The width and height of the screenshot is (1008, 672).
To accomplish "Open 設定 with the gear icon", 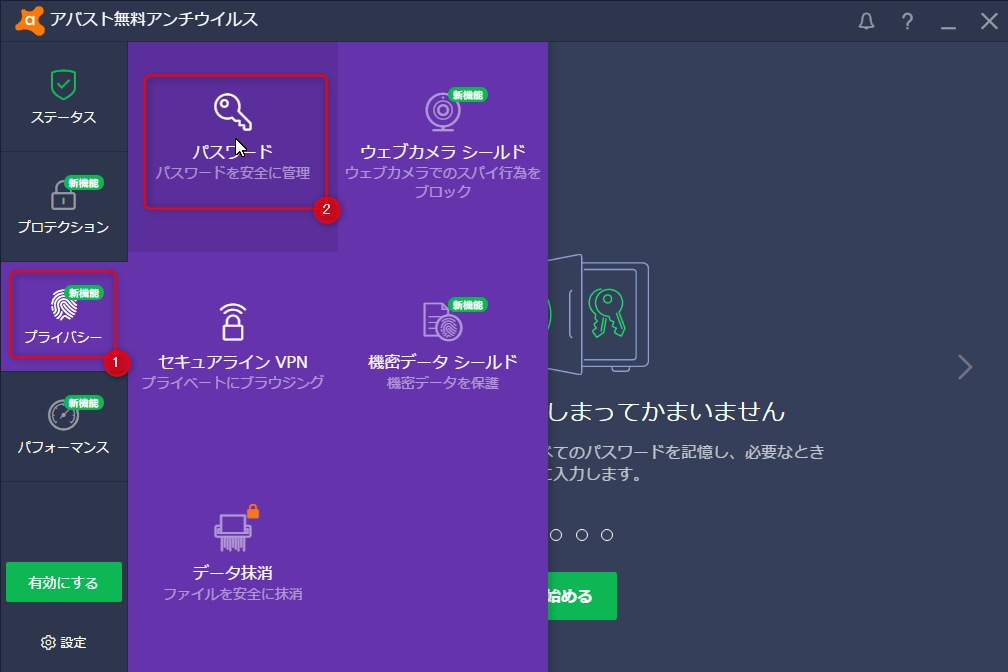I will [x=64, y=642].
